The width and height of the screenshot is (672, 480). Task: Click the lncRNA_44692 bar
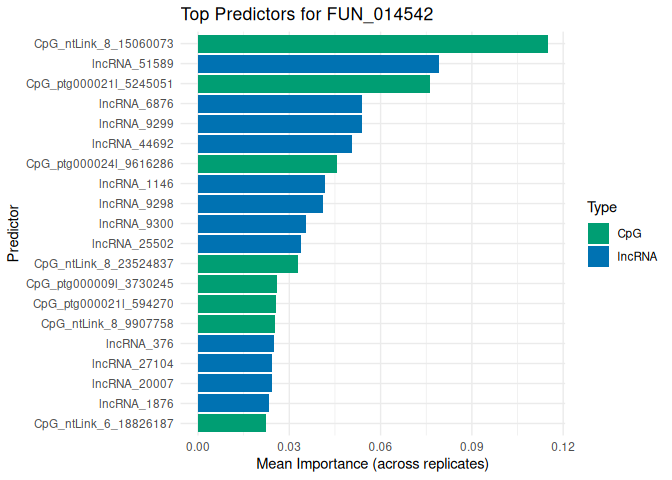(274, 144)
